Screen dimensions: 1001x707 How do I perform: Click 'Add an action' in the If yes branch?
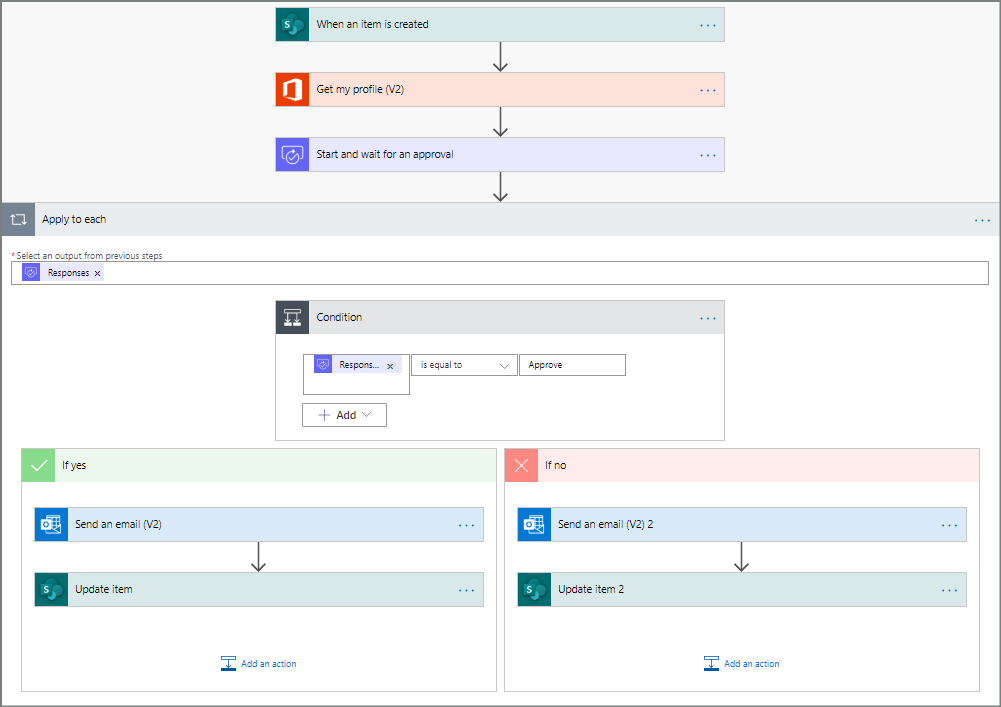pos(259,664)
